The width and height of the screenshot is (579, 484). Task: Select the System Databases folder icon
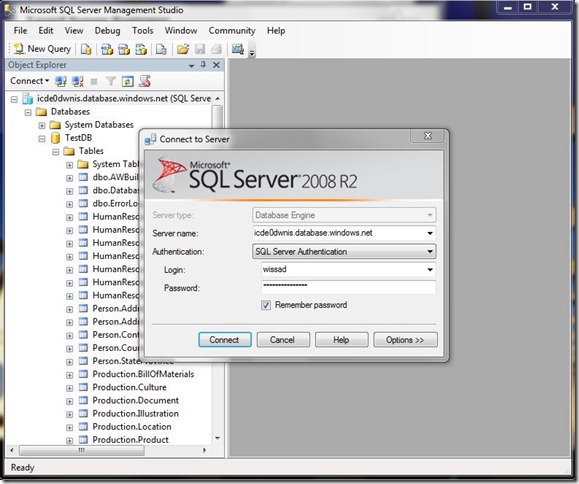coord(55,125)
